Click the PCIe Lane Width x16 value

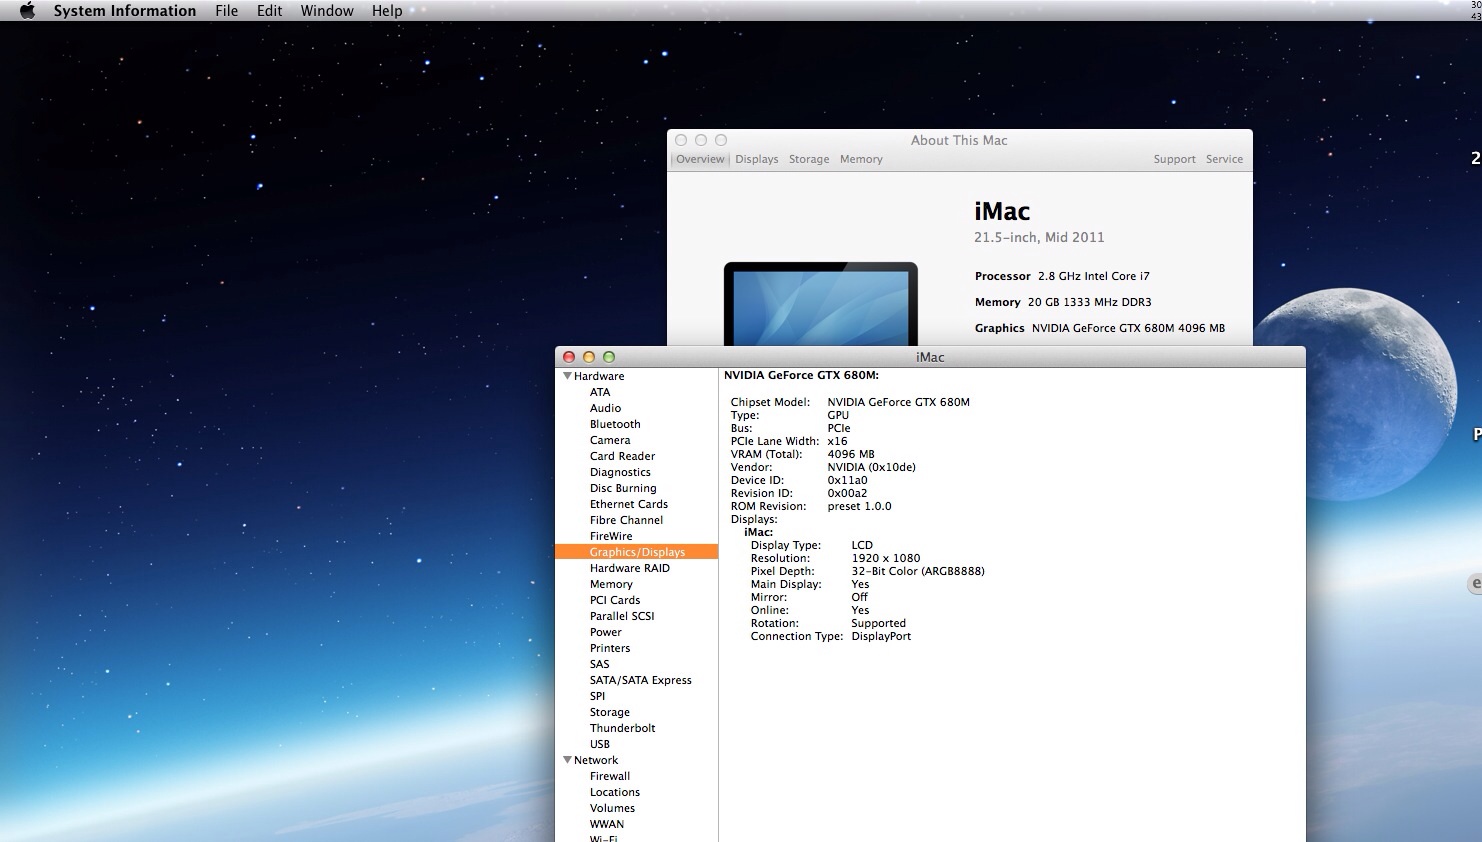837,441
